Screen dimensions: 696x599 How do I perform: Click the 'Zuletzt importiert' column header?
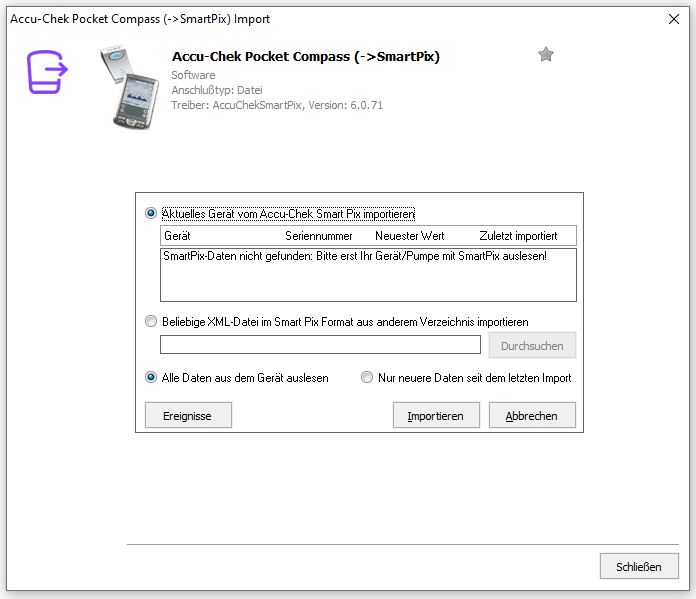[x=518, y=236]
